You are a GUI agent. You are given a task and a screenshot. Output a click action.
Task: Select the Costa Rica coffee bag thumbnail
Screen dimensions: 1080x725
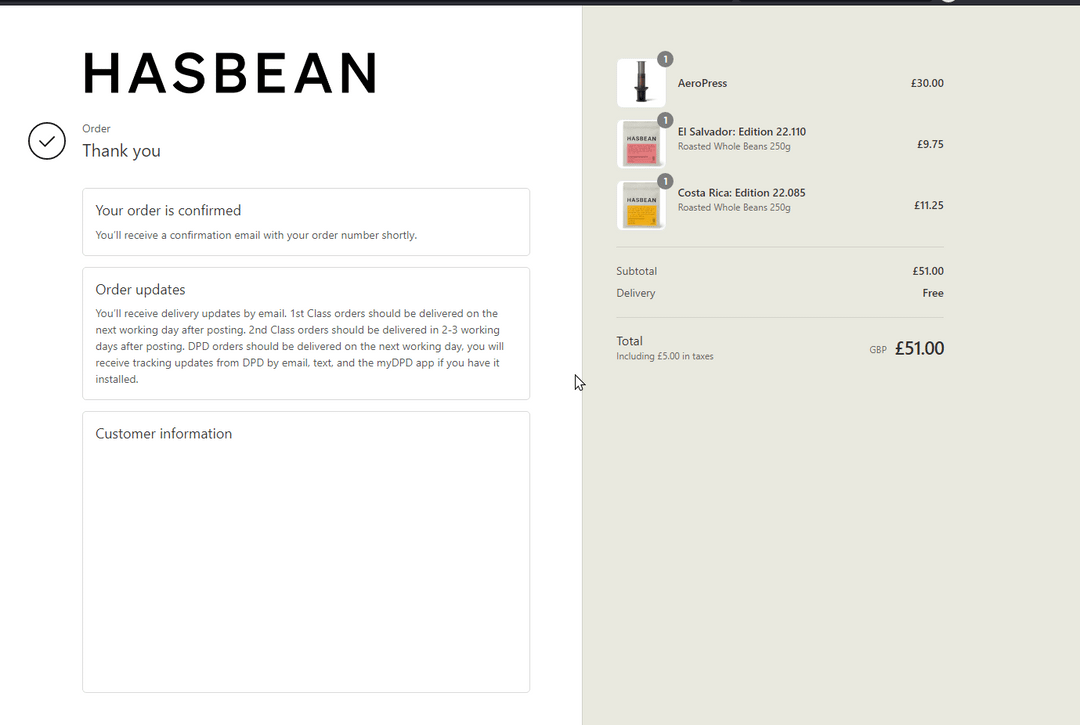pyautogui.click(x=641, y=206)
